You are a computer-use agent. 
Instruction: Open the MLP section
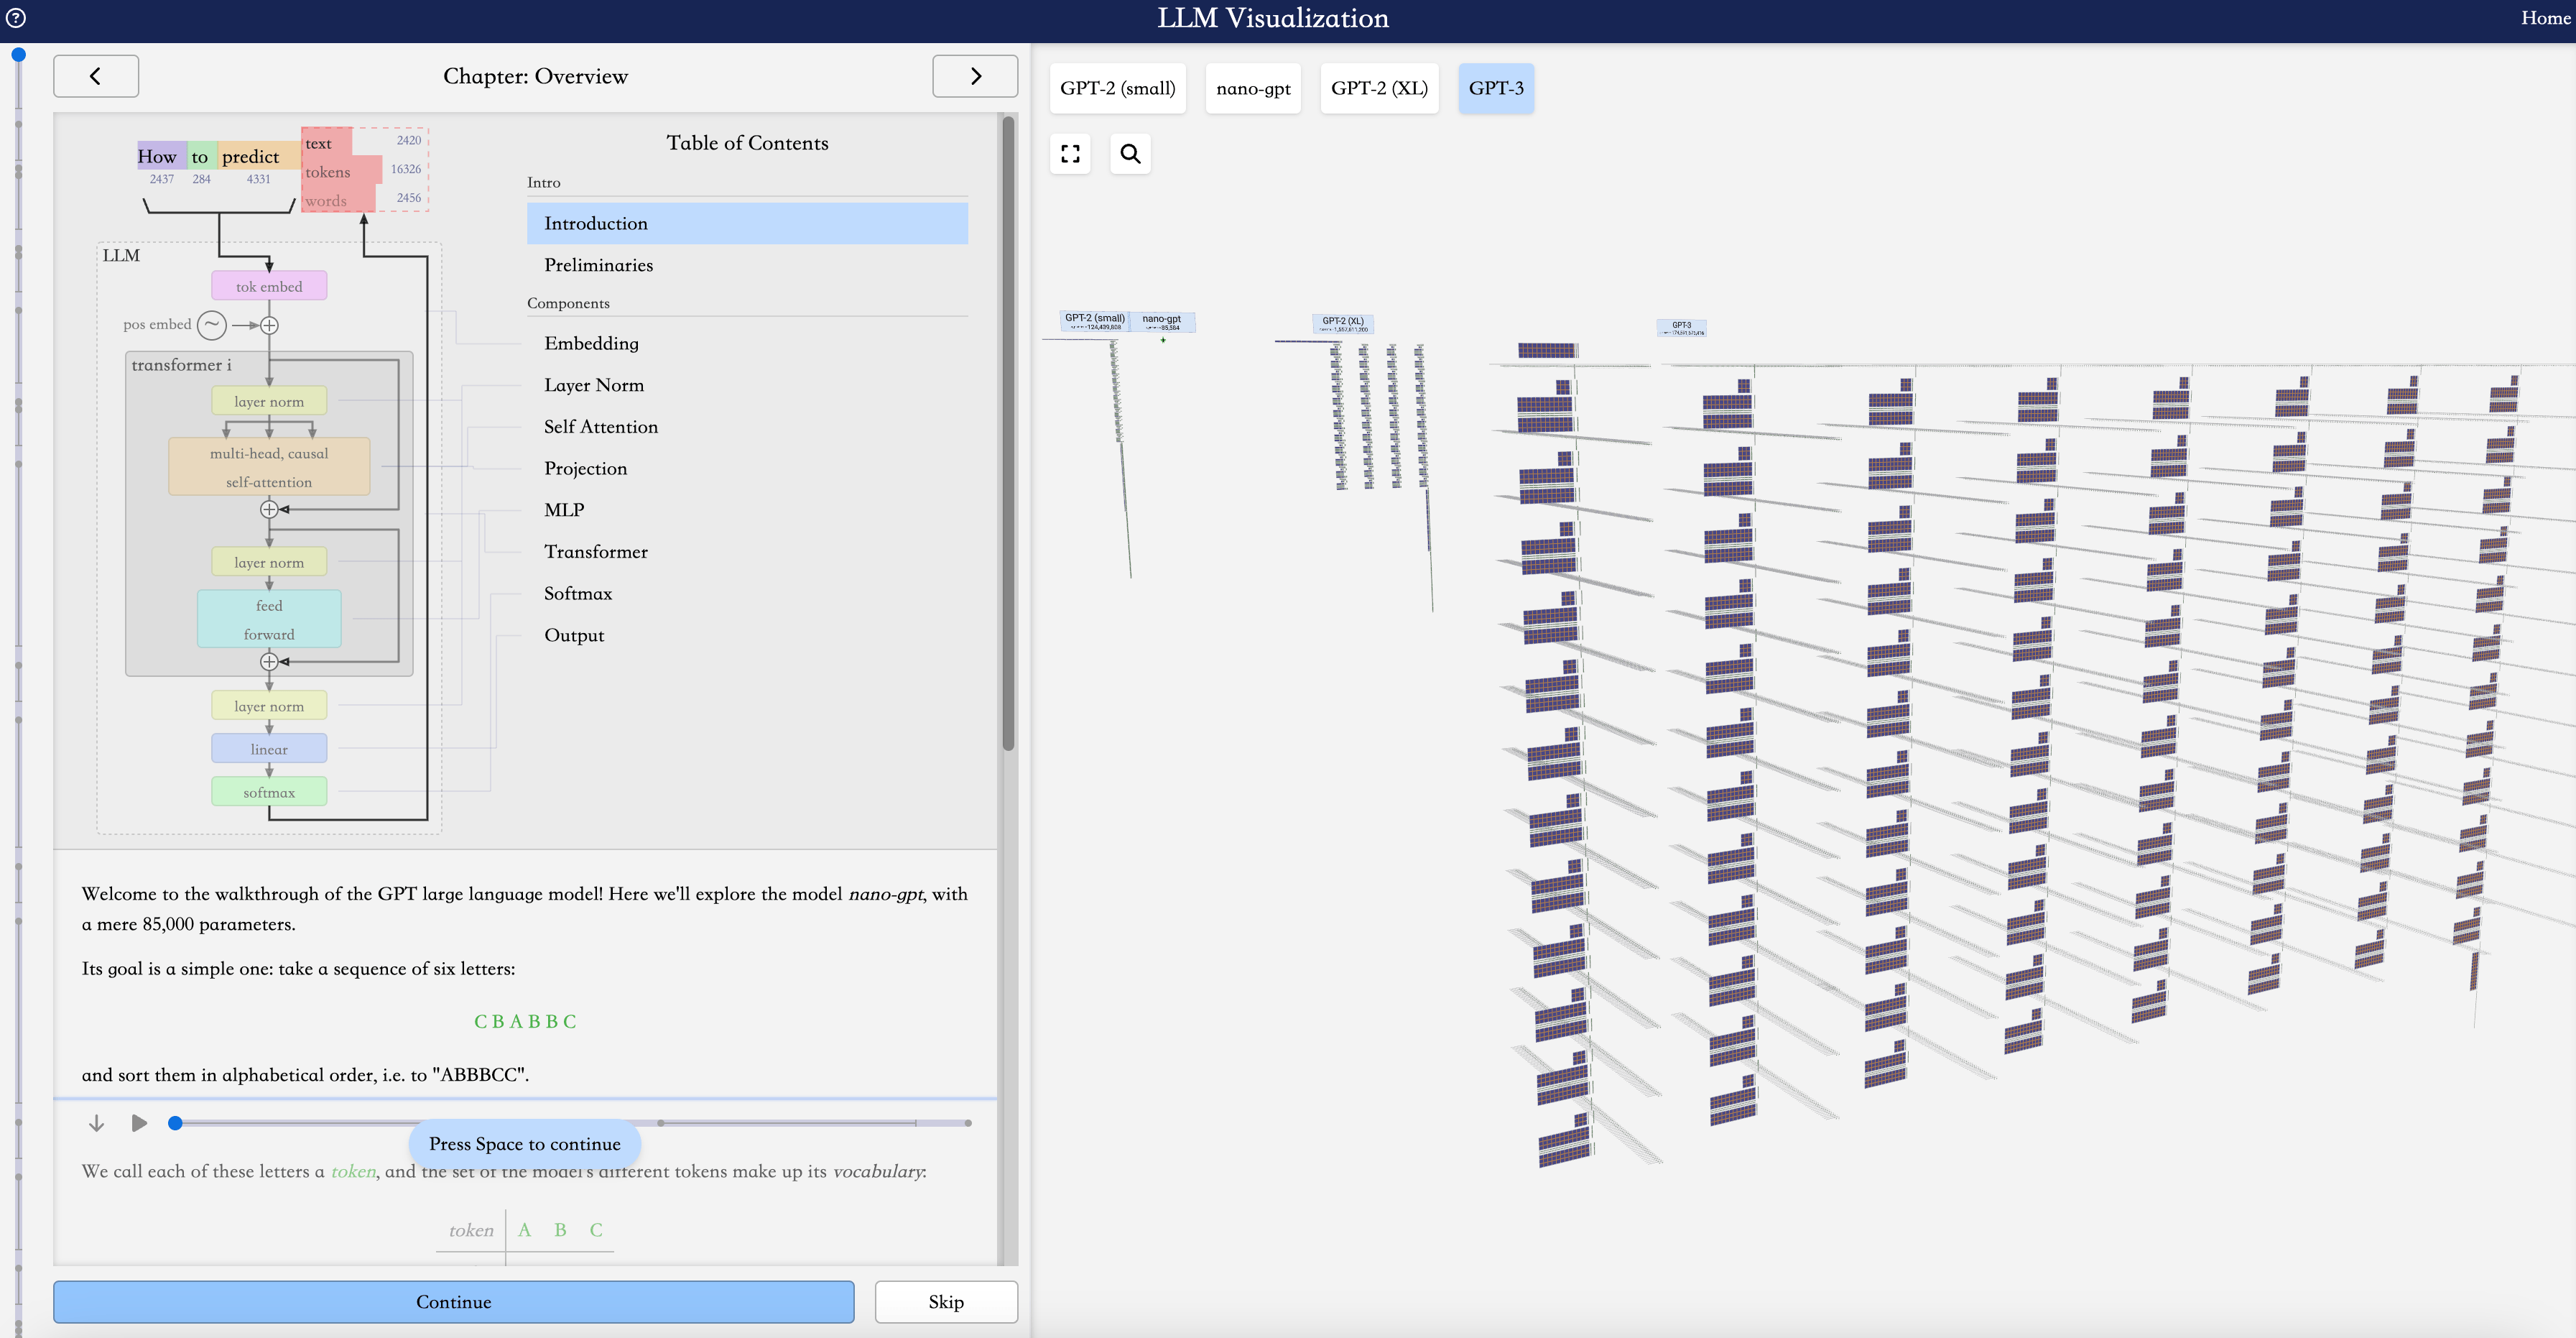click(x=747, y=509)
